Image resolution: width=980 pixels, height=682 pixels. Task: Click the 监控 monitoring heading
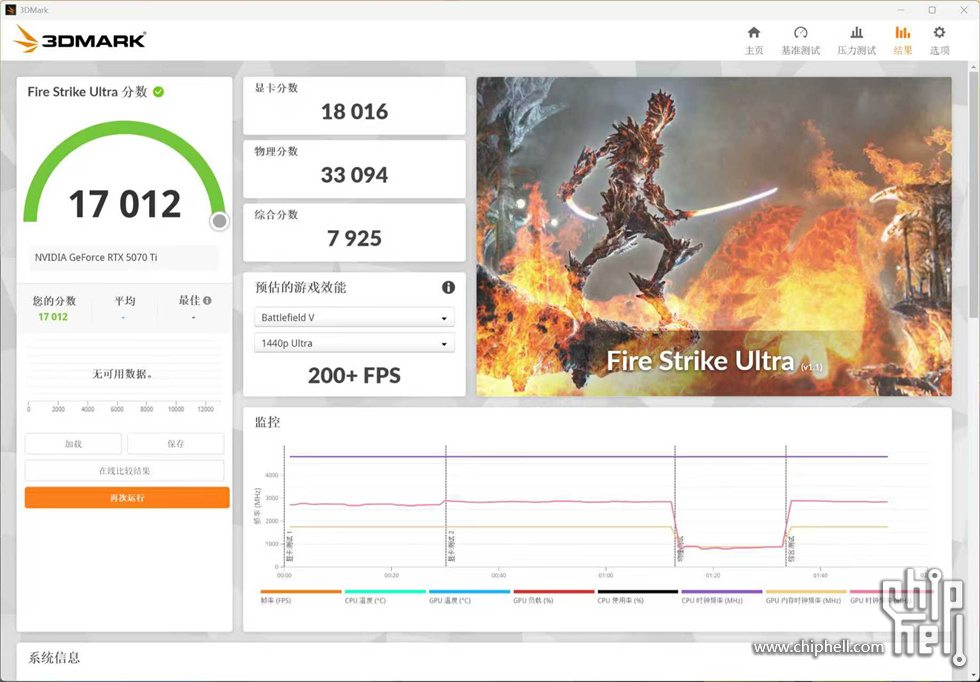(267, 422)
